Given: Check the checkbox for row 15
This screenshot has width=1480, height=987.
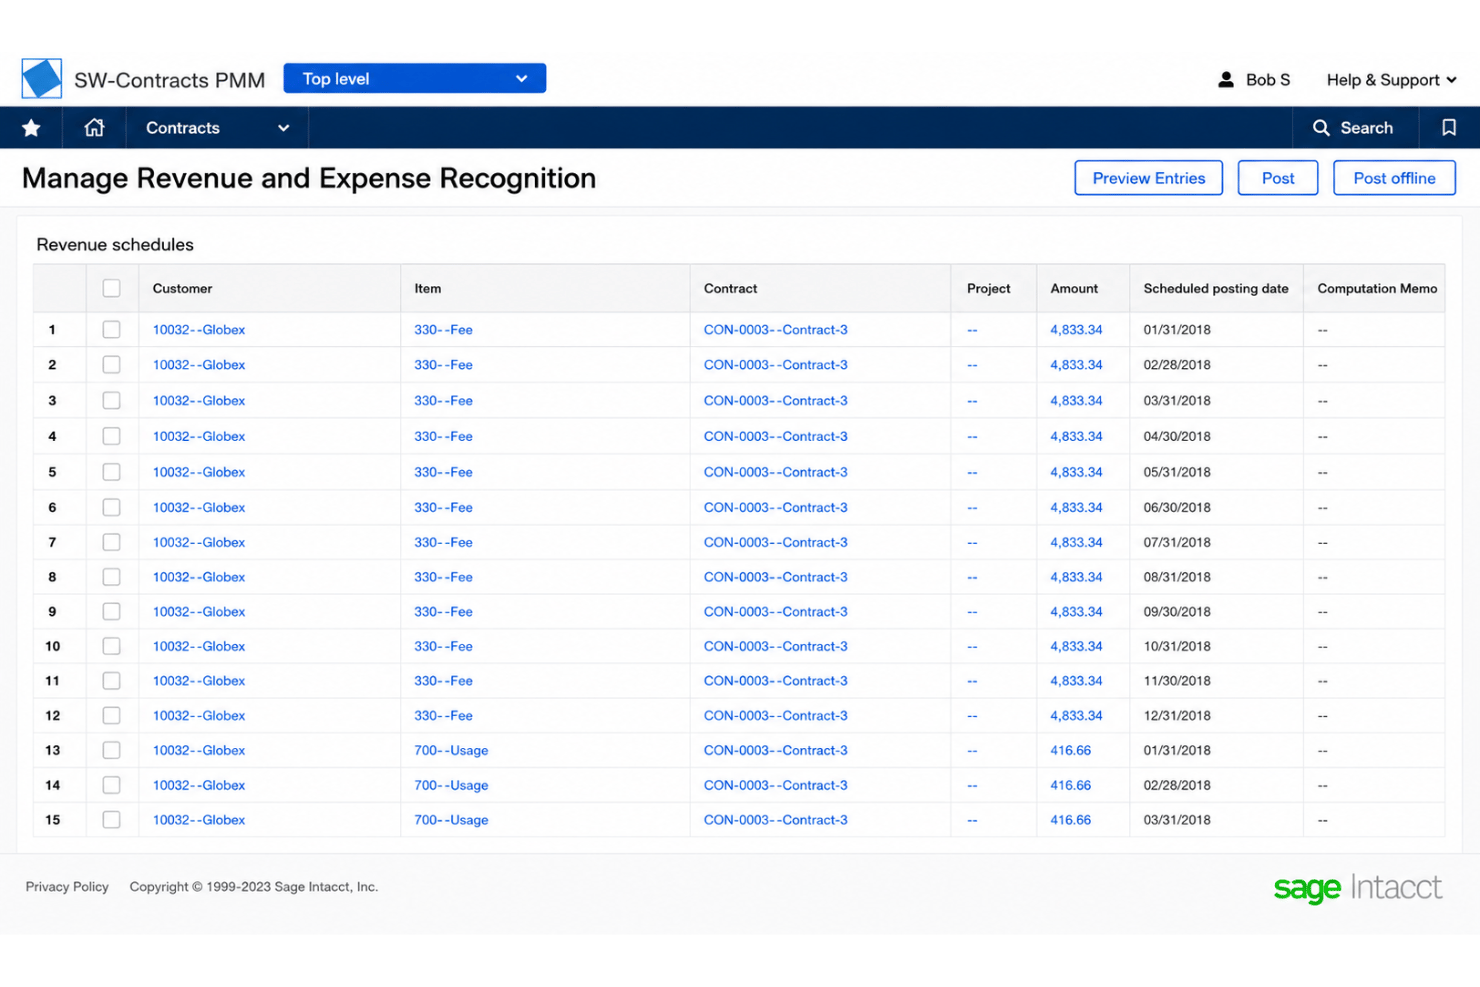Looking at the screenshot, I should click(x=111, y=820).
